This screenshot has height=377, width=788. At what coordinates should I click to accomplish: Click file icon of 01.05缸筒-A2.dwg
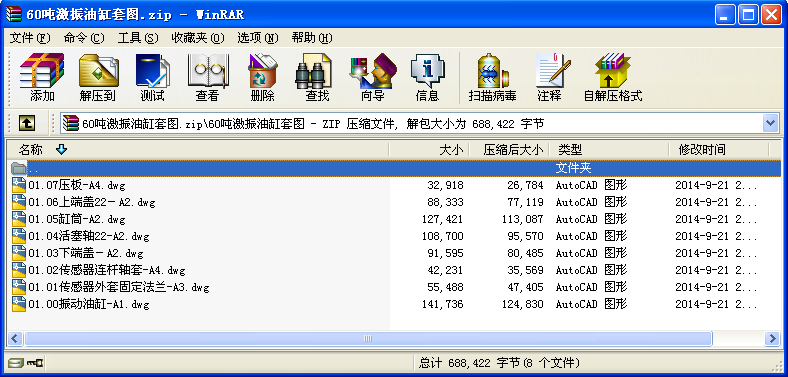pos(19,219)
